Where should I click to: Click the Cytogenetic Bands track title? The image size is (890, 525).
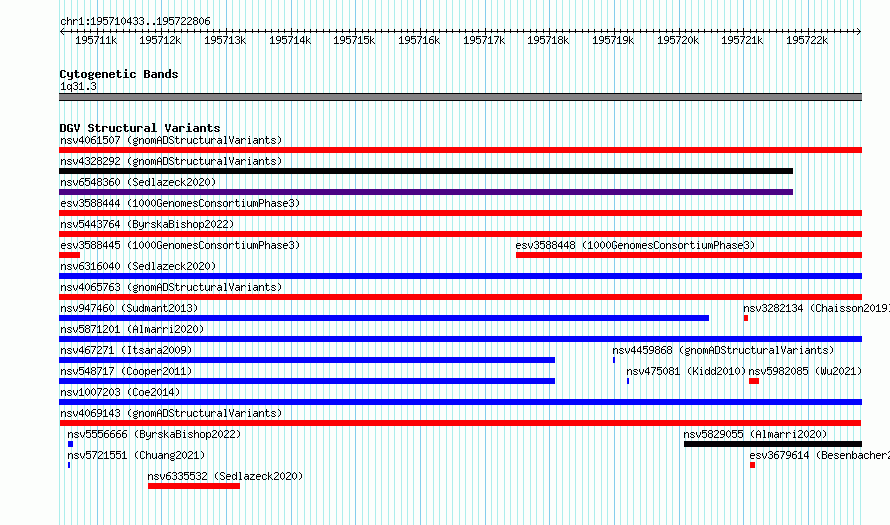pos(119,74)
